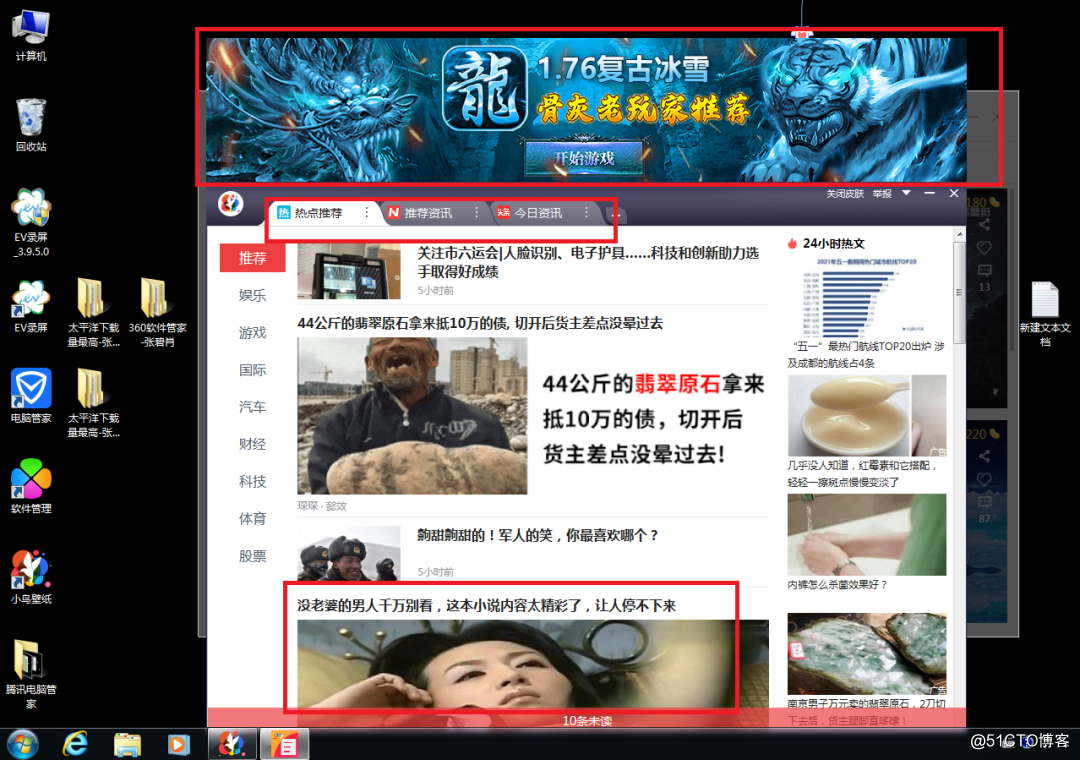This screenshot has height=760, width=1080.
Task: Click the comment icon showing 87
Action: tap(984, 502)
